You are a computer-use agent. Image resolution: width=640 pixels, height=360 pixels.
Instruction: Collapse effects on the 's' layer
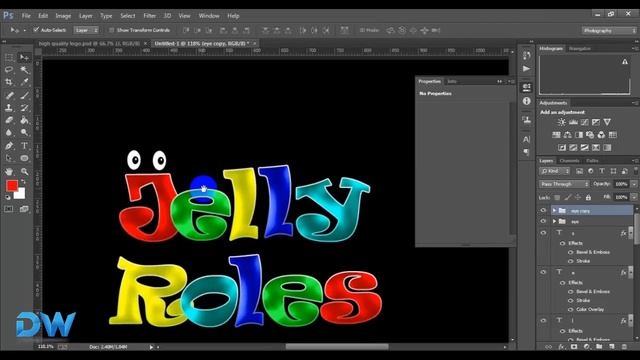[x=631, y=233]
